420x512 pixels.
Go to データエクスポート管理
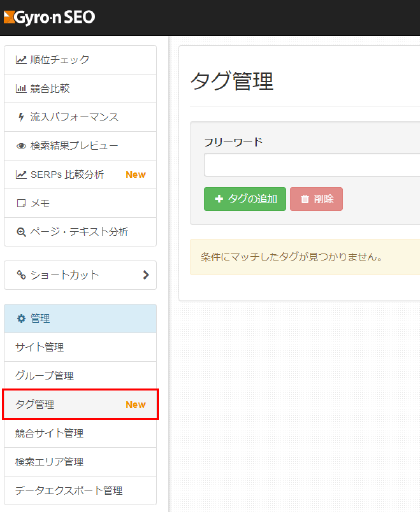[80, 490]
